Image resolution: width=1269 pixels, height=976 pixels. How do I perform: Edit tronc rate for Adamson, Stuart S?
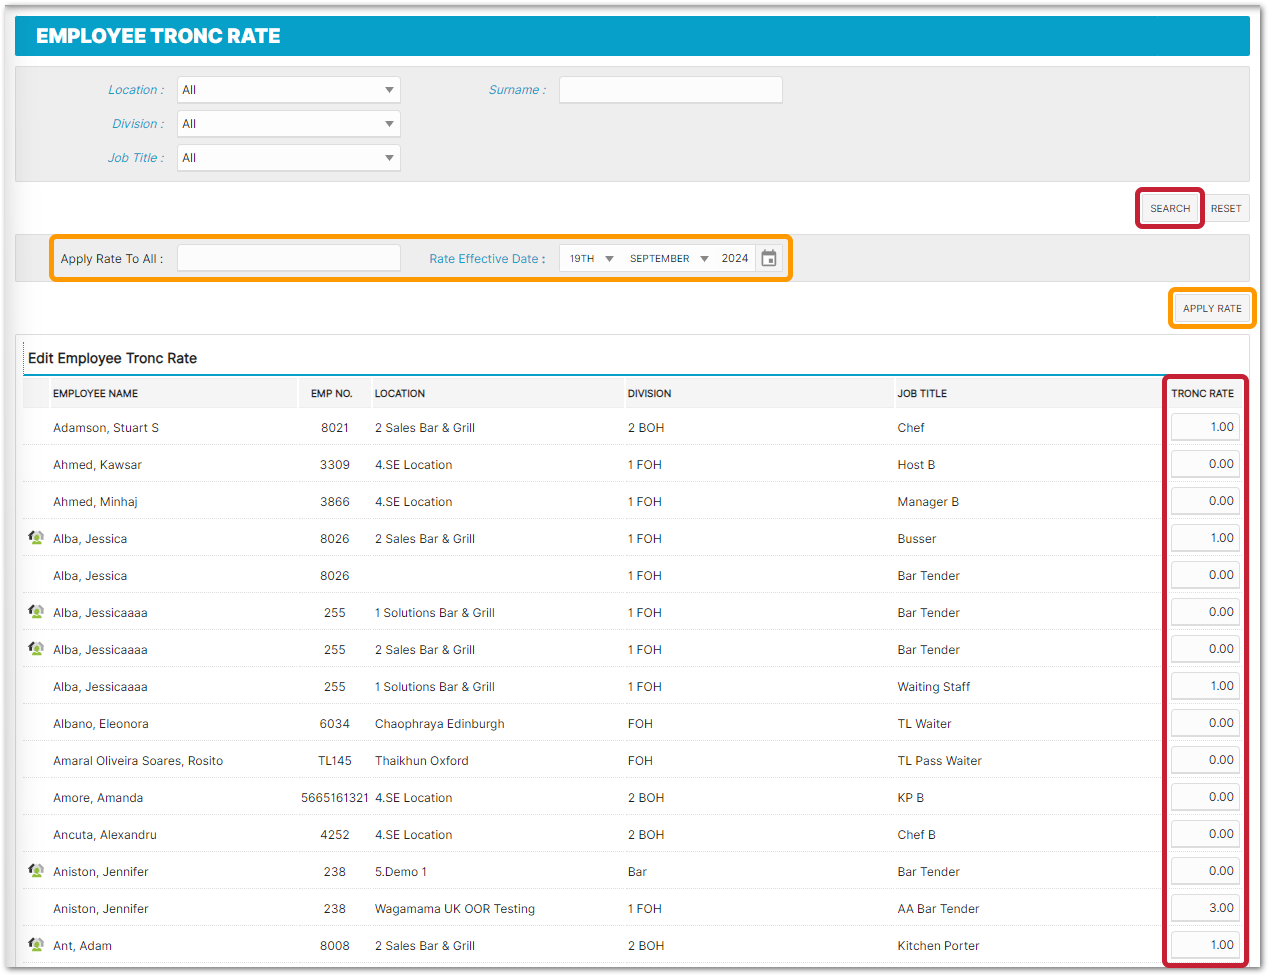point(1205,427)
